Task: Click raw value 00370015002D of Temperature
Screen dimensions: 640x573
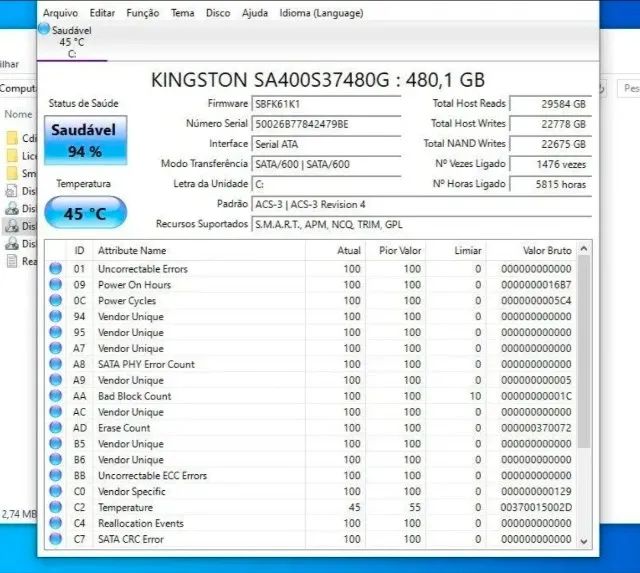Action: (536, 508)
